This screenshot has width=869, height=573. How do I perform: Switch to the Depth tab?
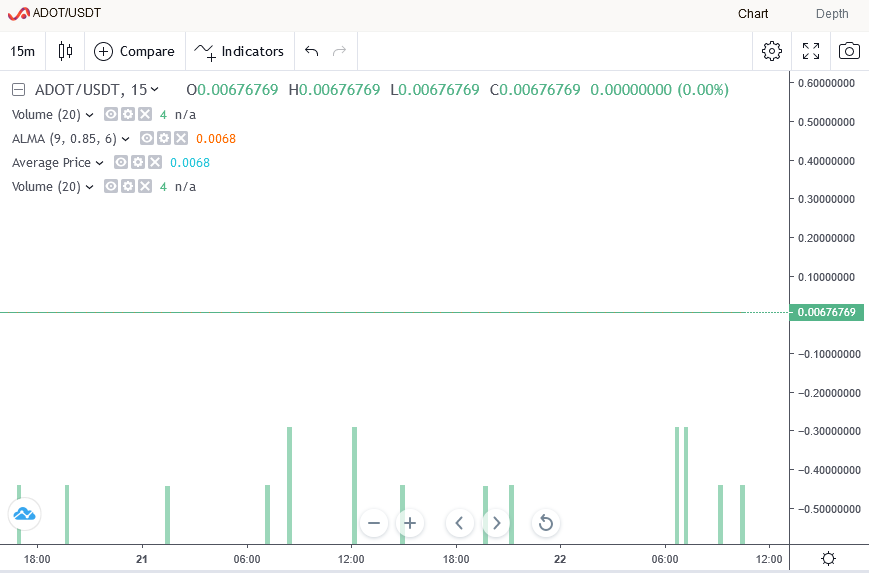pyautogui.click(x=832, y=14)
